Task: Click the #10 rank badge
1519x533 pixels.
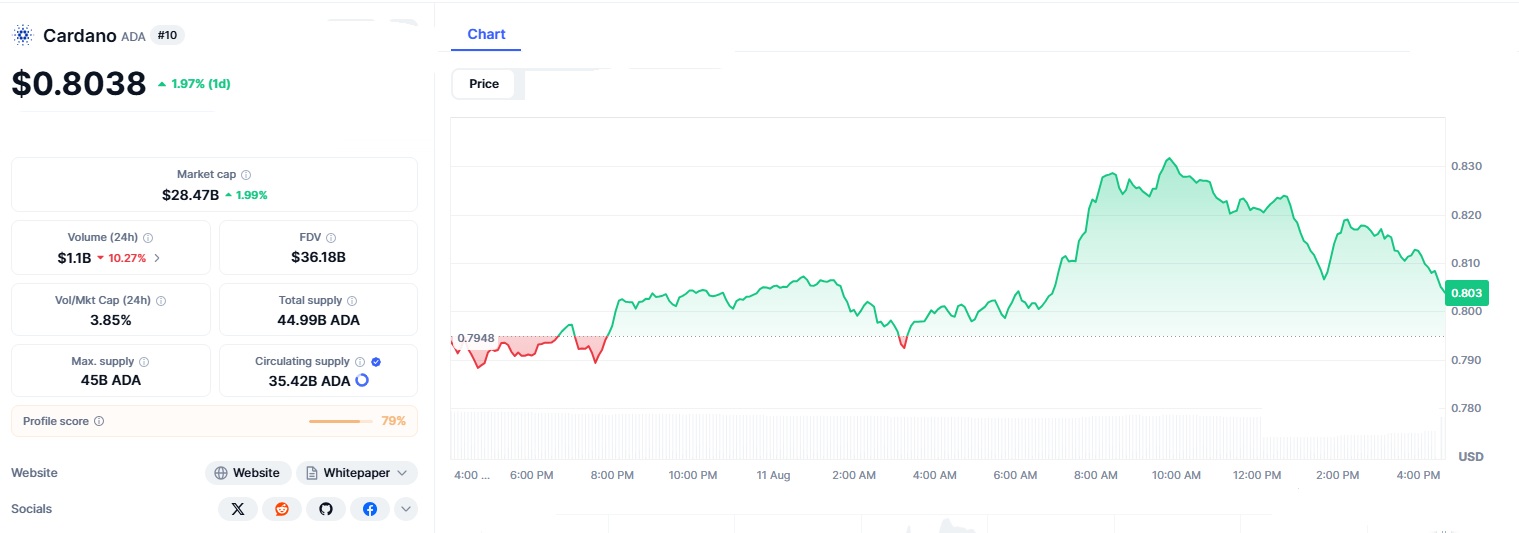Action: 168,36
